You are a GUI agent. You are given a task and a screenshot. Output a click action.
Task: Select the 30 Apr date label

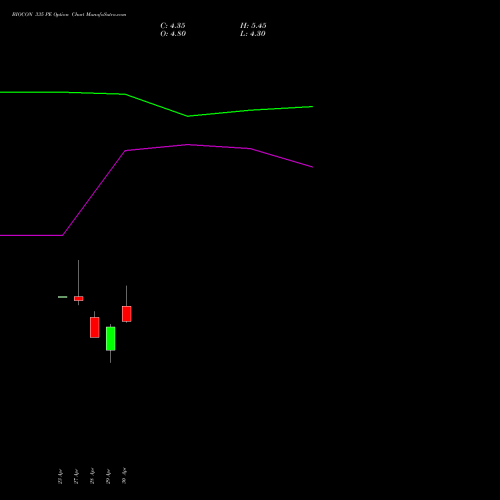124,476
